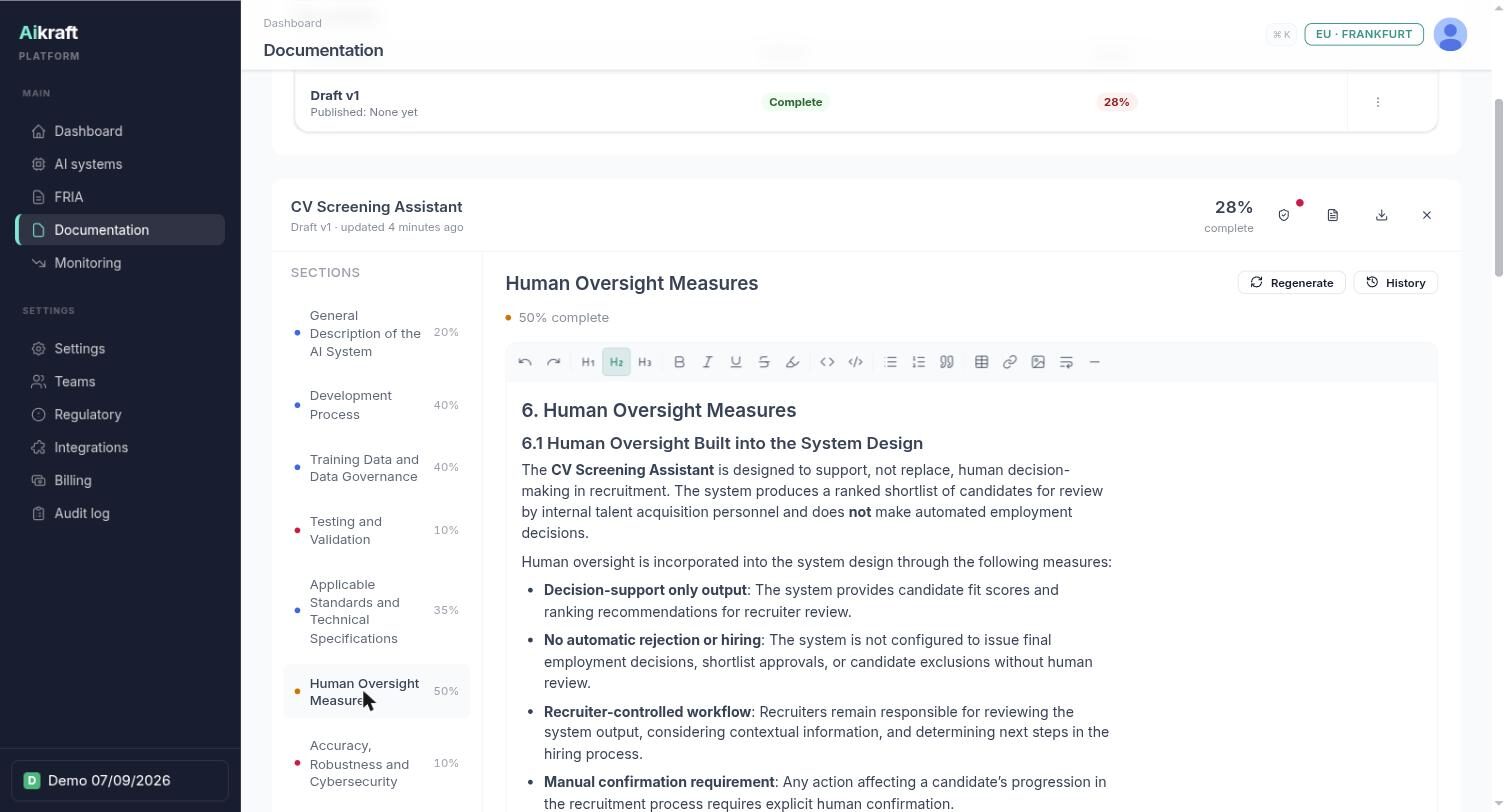Open the user avatar menu

click(x=1450, y=34)
